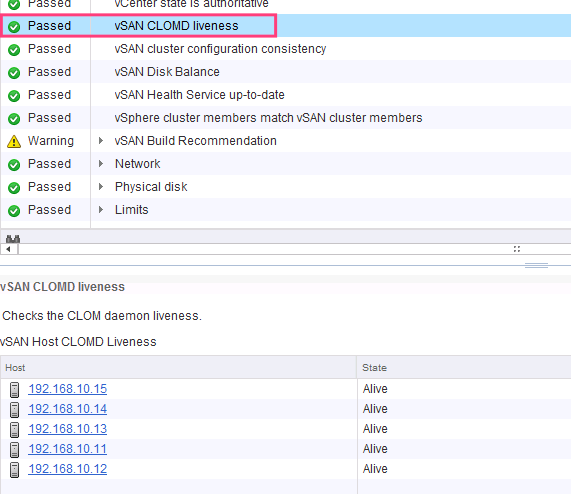The image size is (571, 494).
Task: Open host link 192.168.10.14
Action: pyautogui.click(x=68, y=409)
